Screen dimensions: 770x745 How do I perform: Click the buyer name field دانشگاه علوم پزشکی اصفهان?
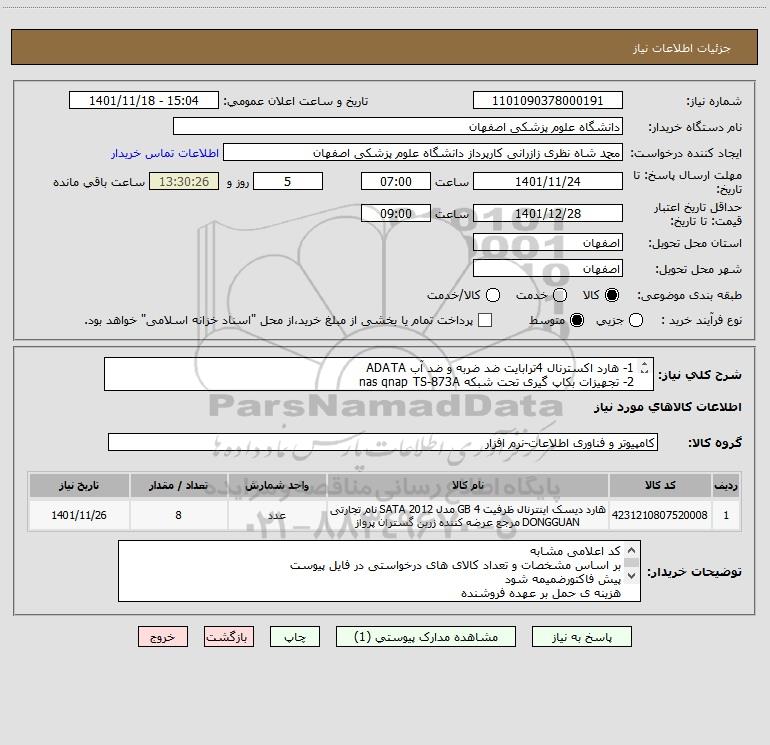click(x=398, y=127)
